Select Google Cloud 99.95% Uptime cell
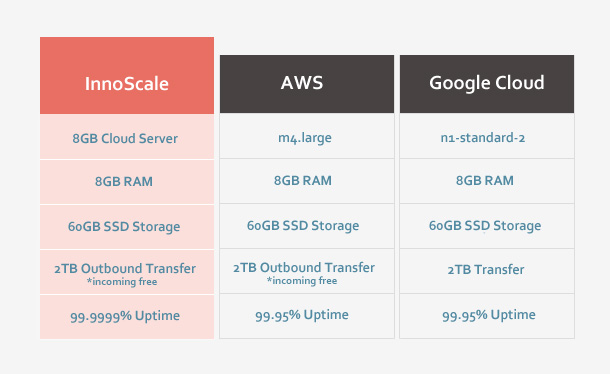 pyautogui.click(x=487, y=316)
